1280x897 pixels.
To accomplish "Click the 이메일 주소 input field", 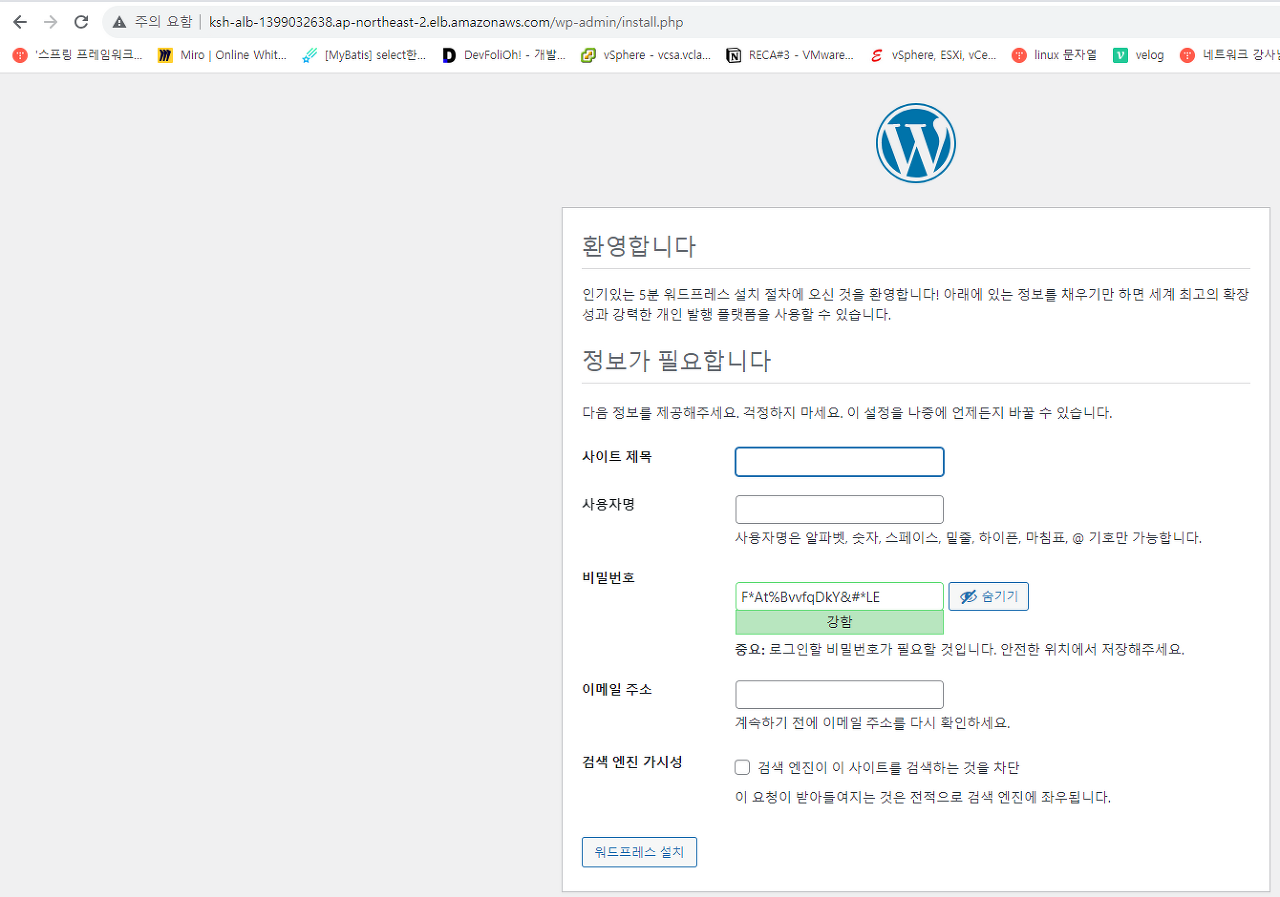I will point(839,695).
